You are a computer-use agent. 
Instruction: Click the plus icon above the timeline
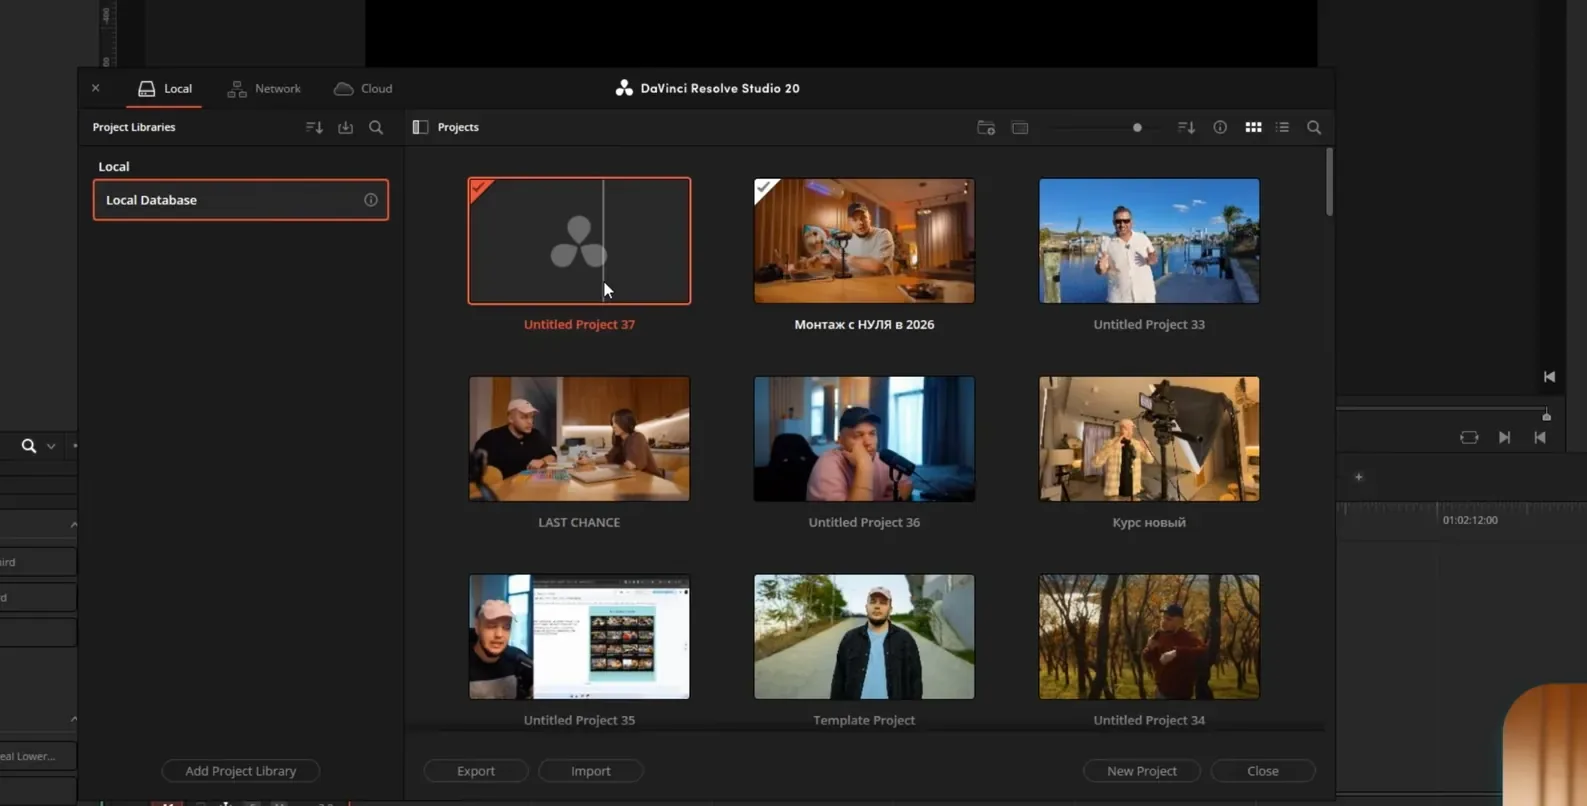[1359, 477]
